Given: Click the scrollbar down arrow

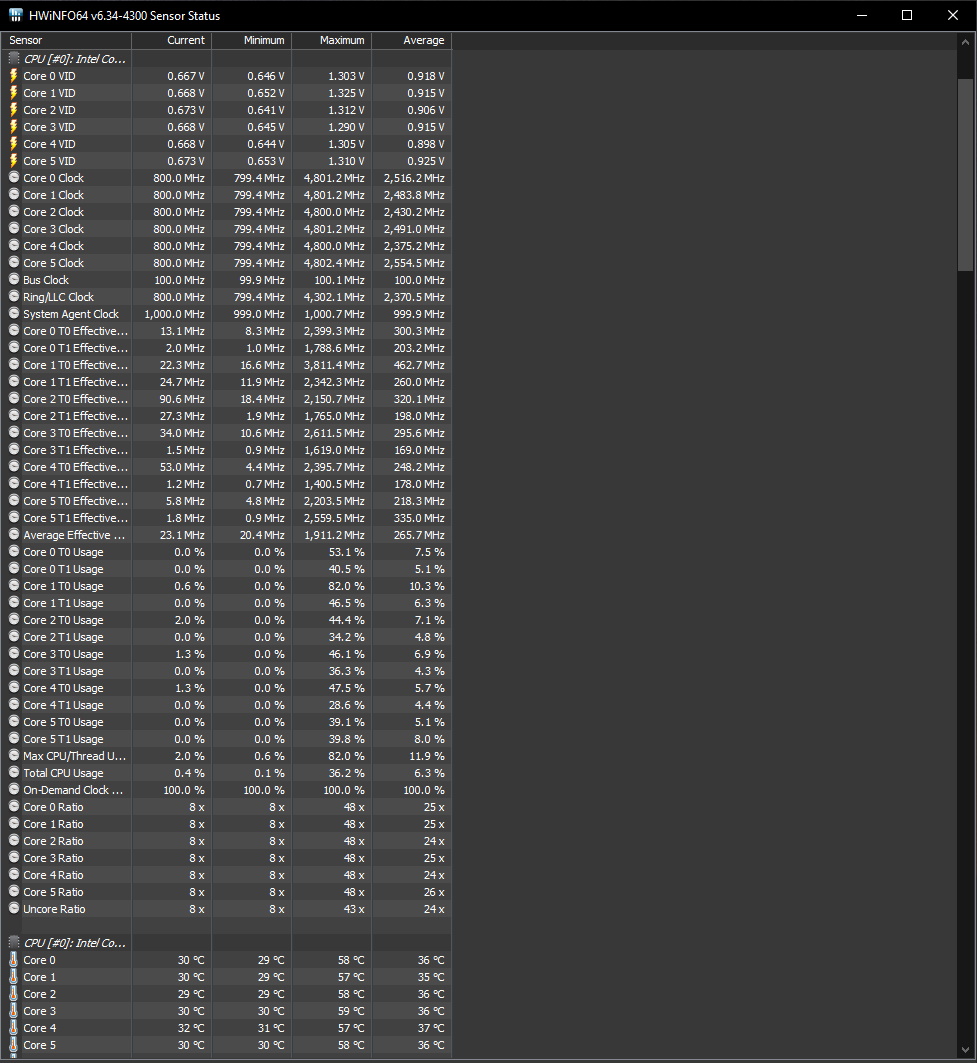Looking at the screenshot, I should click(965, 1051).
